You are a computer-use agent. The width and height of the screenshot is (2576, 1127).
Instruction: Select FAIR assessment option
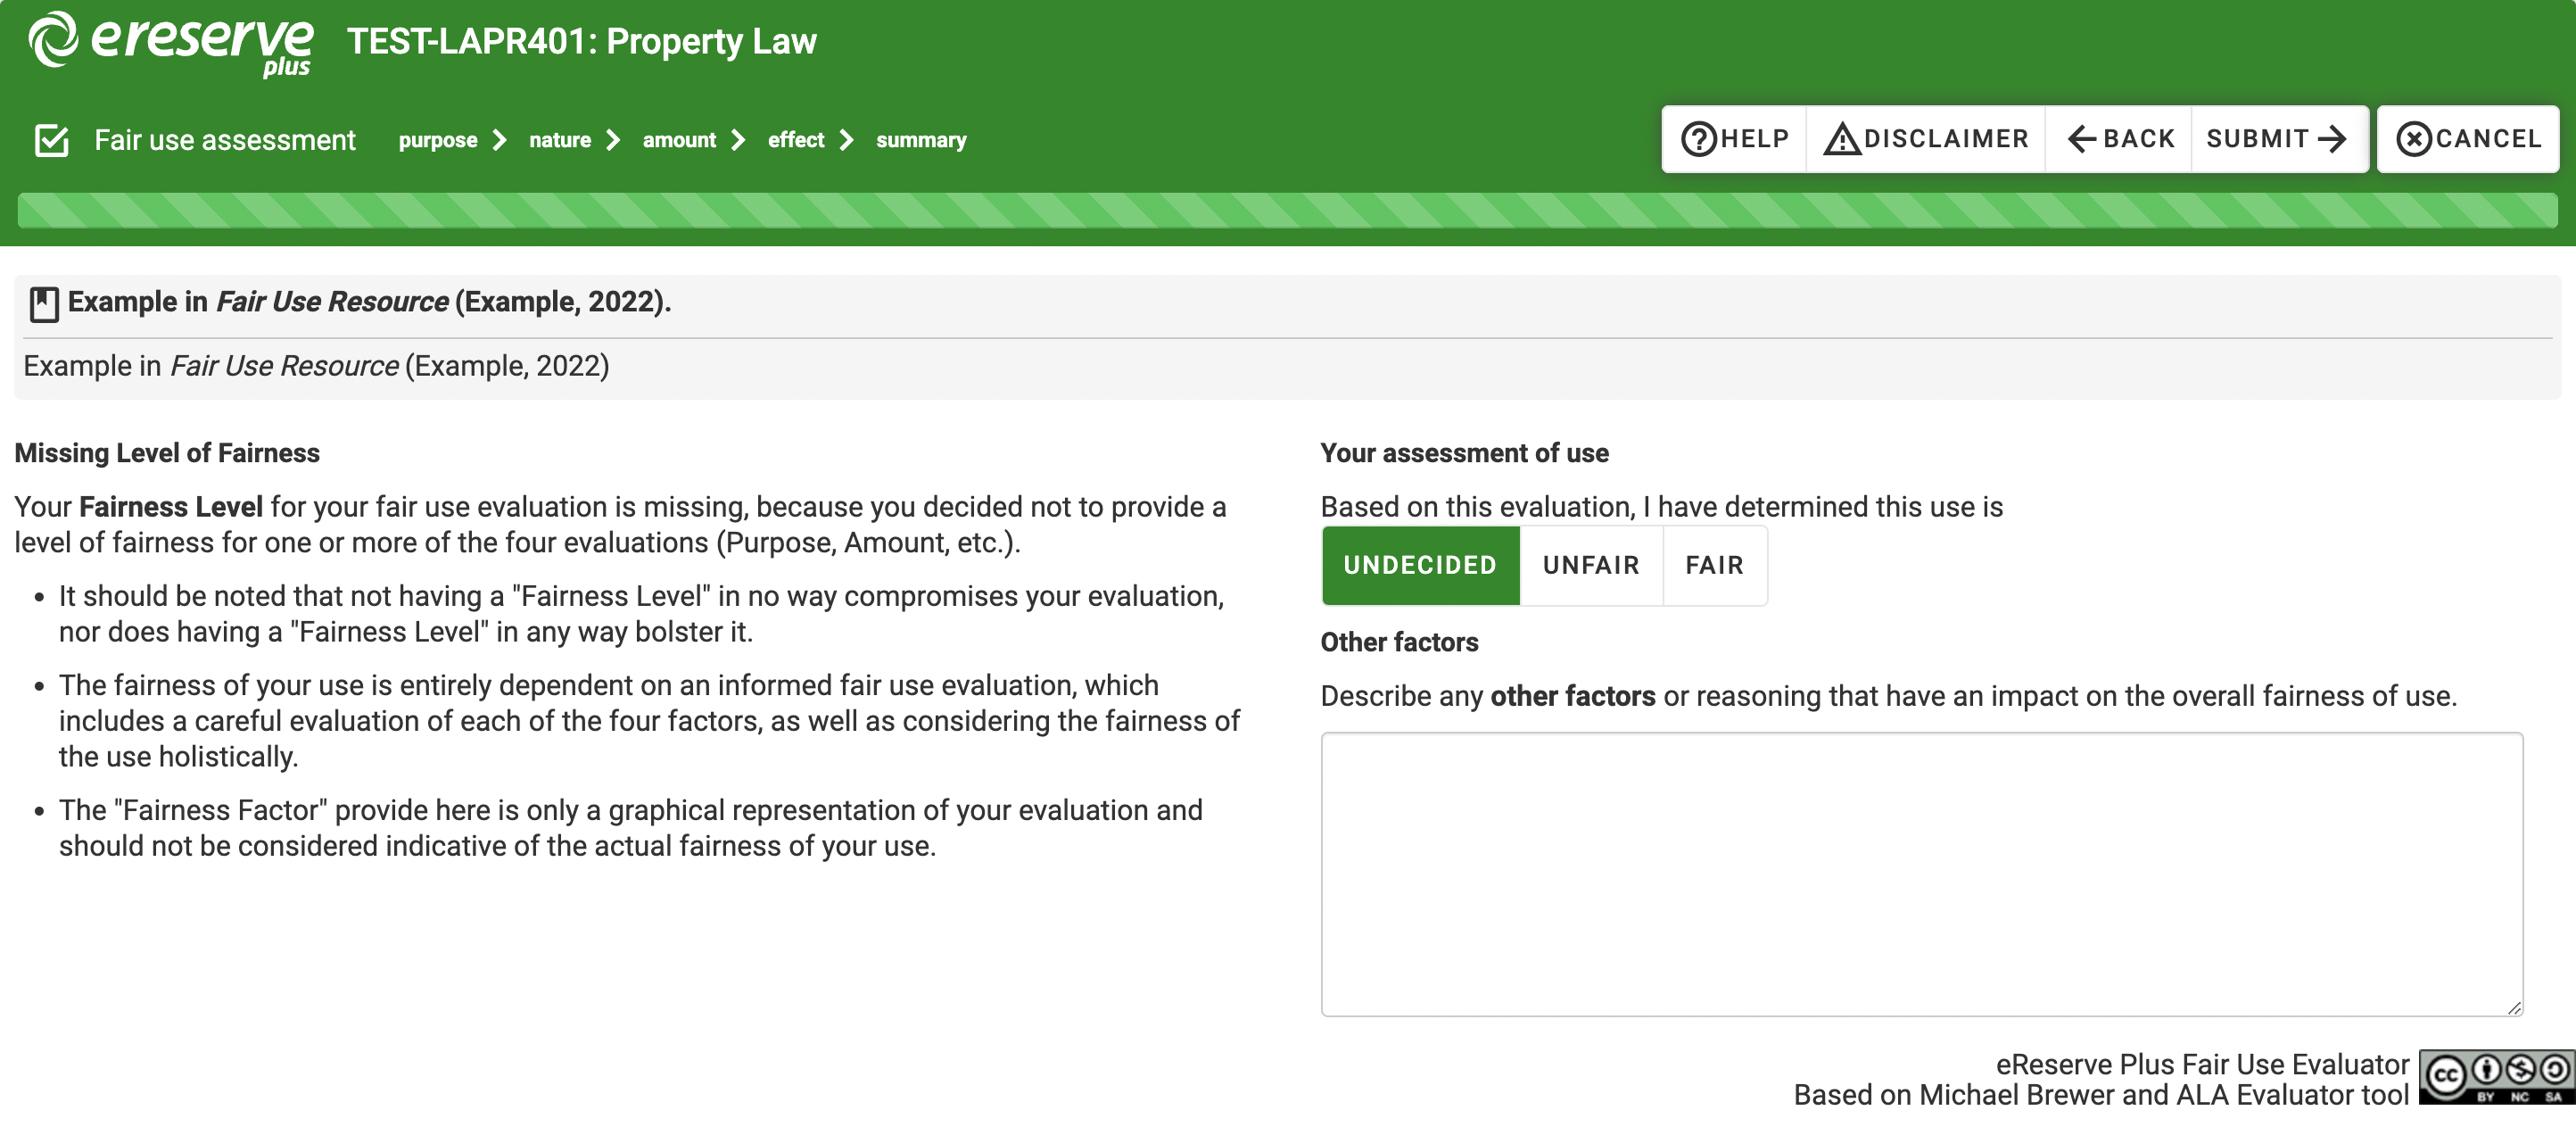[1715, 565]
